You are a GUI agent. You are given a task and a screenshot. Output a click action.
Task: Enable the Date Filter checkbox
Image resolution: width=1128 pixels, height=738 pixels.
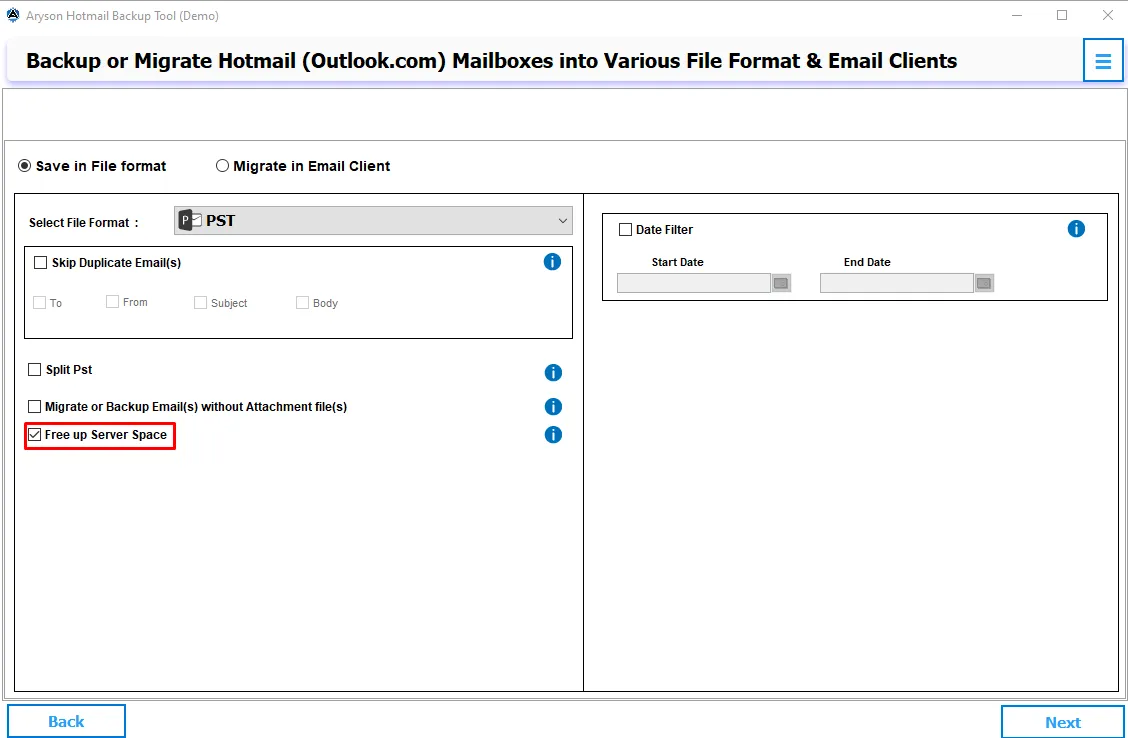pos(625,229)
